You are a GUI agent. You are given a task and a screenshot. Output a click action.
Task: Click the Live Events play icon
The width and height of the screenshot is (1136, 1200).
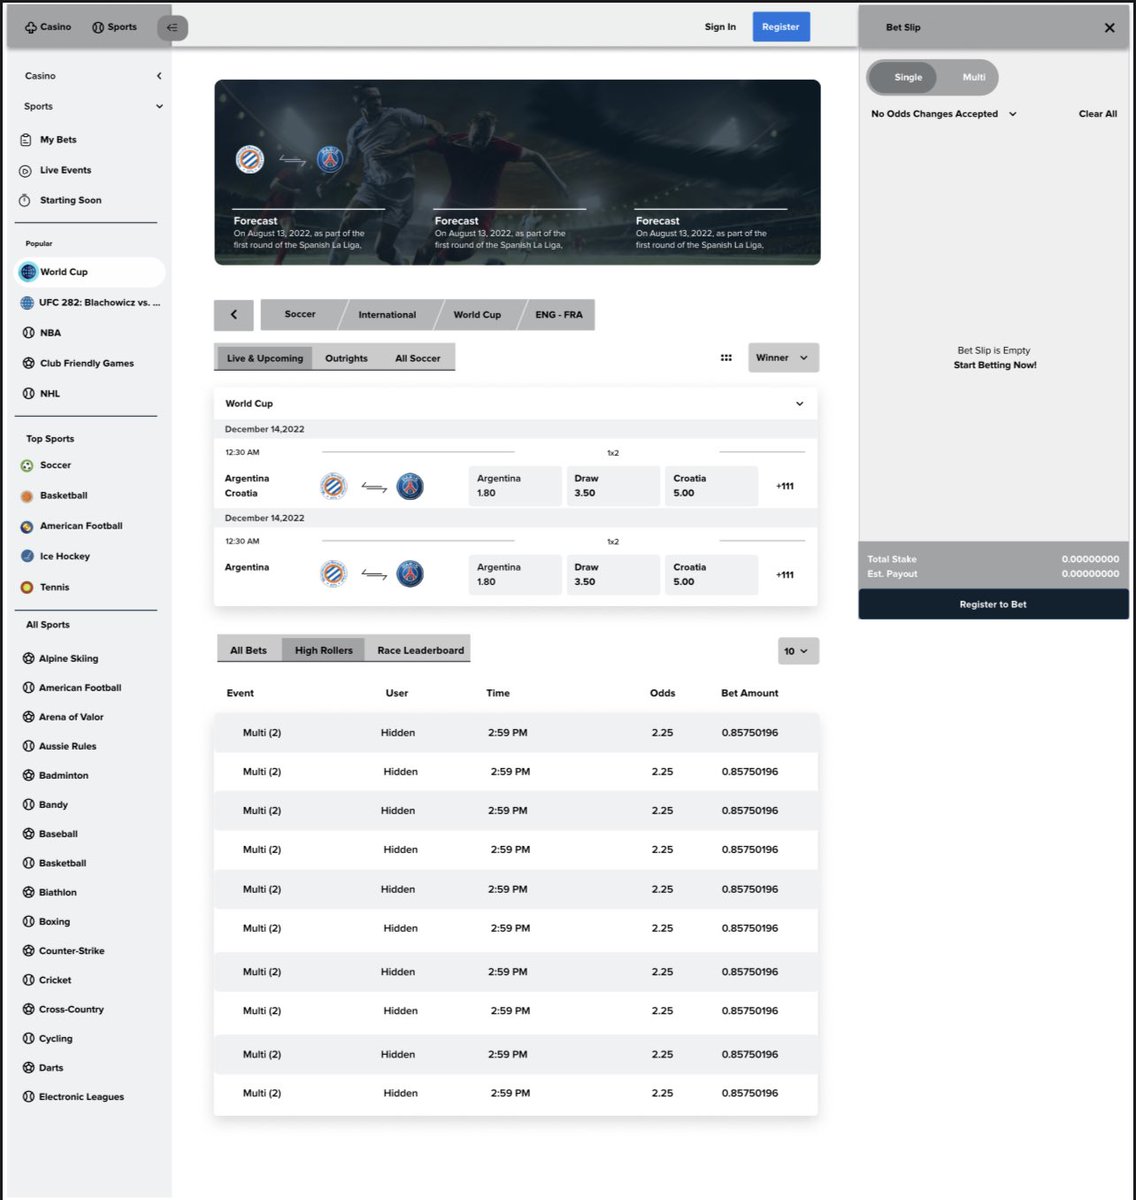click(26, 170)
